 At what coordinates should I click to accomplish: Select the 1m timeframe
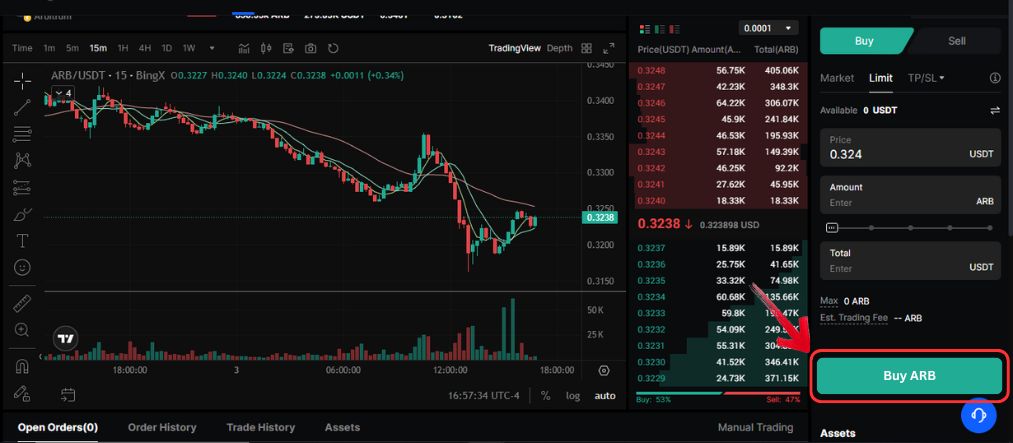49,48
